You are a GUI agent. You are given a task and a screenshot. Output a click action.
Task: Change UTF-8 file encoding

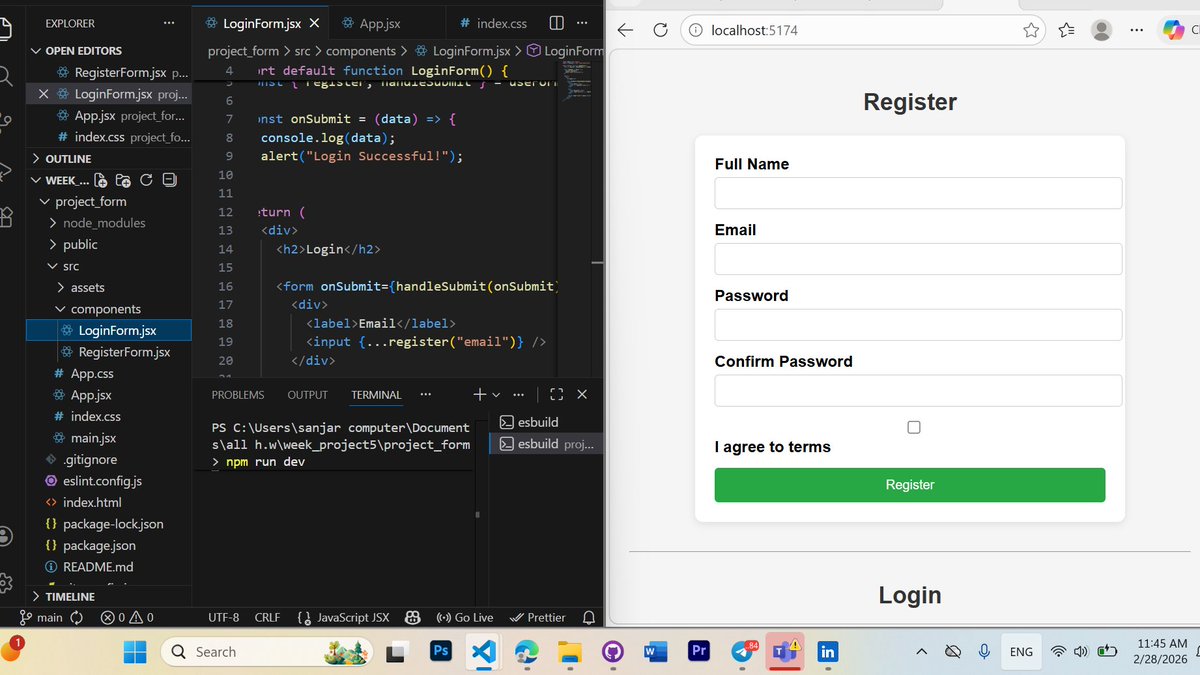(223, 618)
